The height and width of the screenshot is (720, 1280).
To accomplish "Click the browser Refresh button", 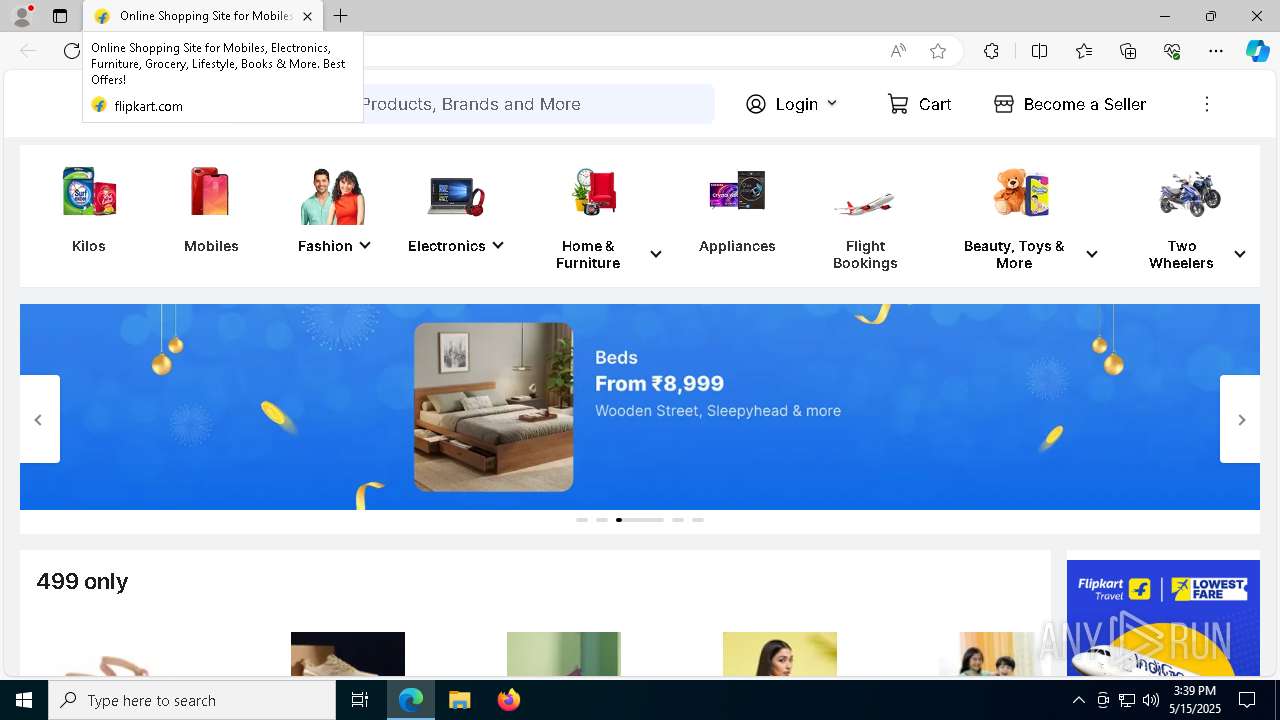I will [72, 51].
